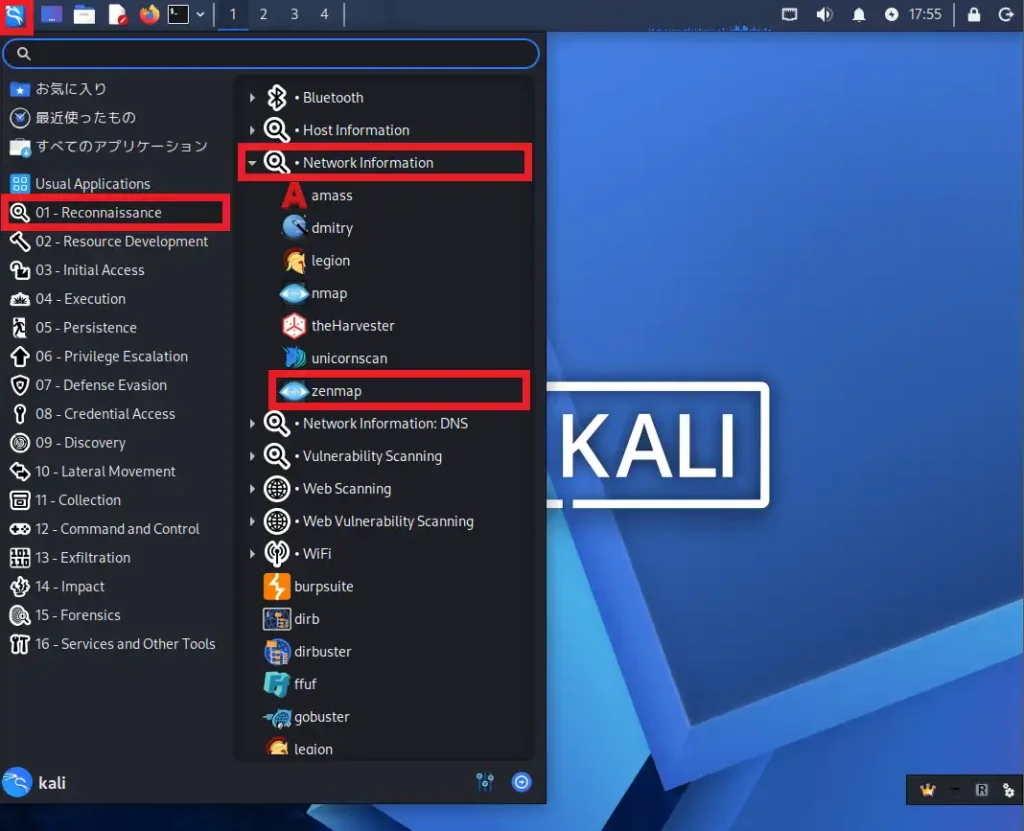Screen dimensions: 1024x831
Task: Click the Kali dragon menu icon
Action: coord(15,14)
